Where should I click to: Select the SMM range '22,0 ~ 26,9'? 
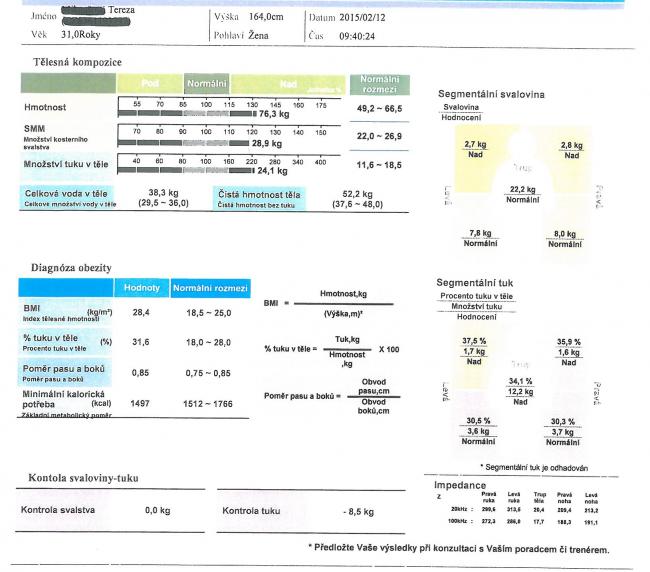[379, 136]
